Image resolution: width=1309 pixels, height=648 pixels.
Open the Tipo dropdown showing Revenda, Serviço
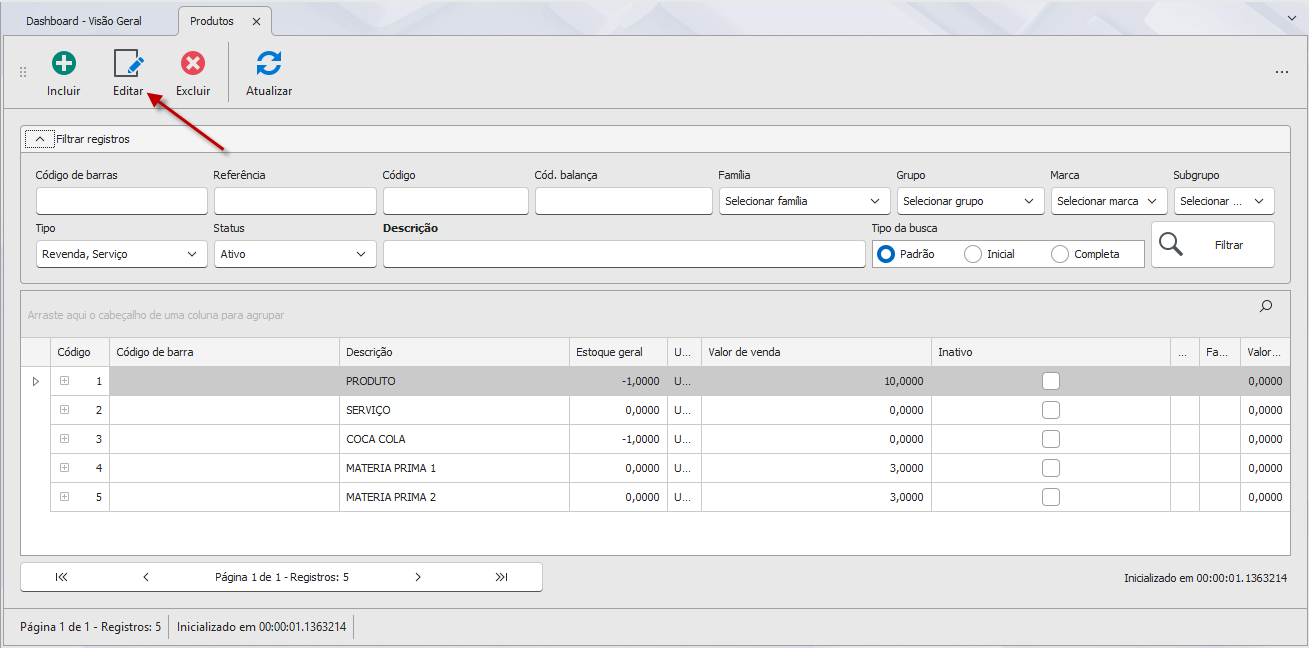[x=122, y=254]
